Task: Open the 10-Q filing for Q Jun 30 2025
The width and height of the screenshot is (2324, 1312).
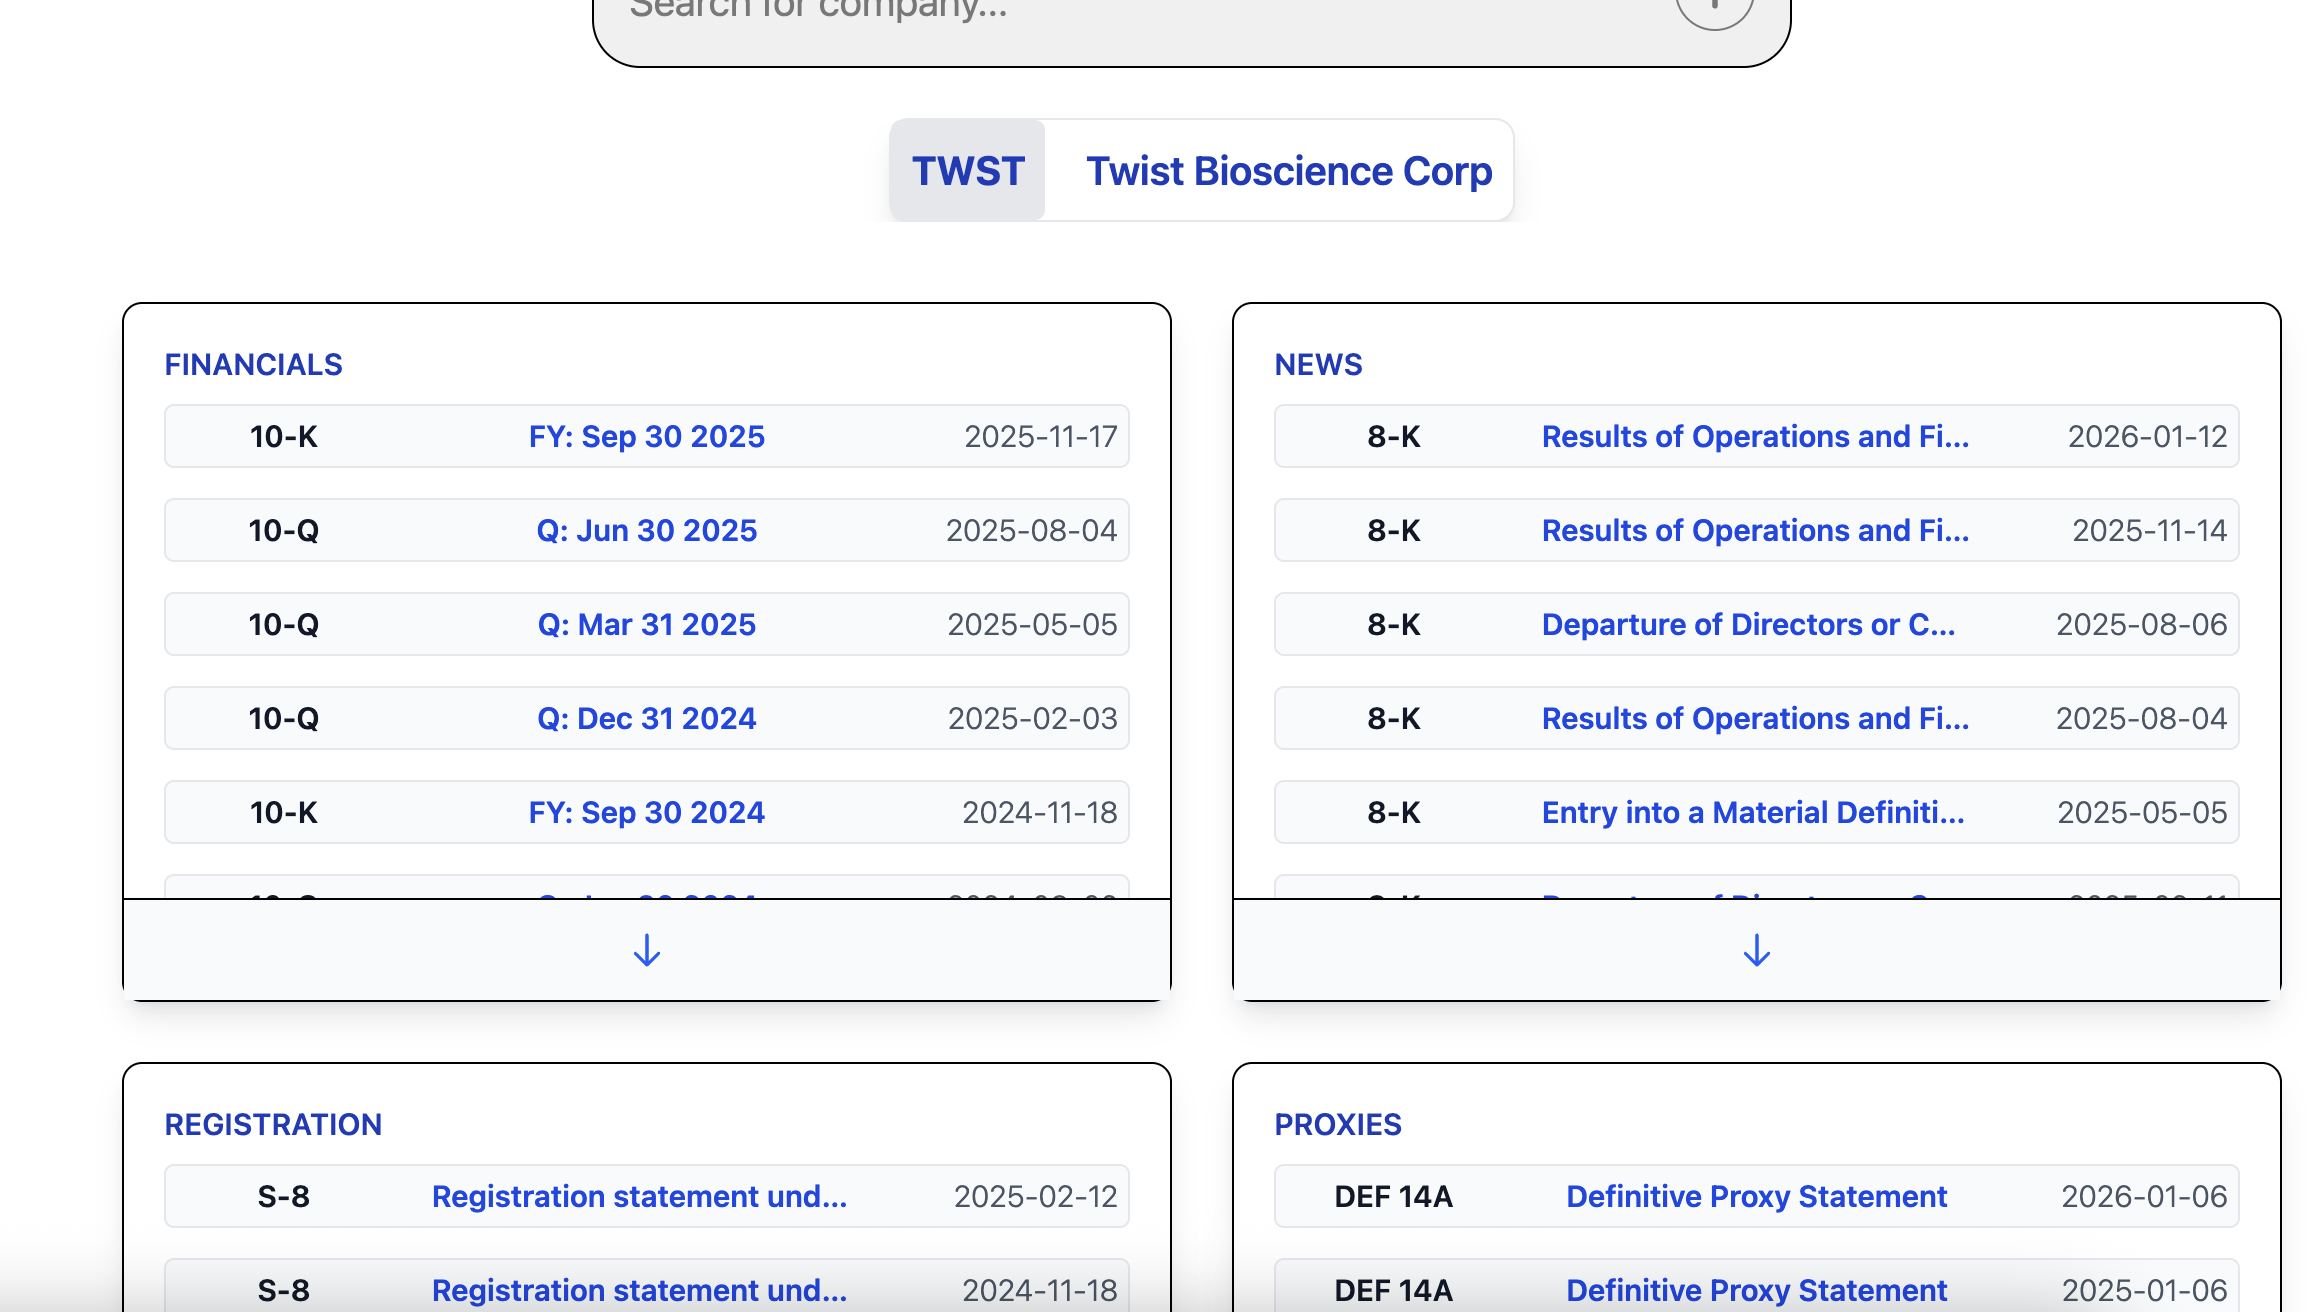Action: [646, 530]
